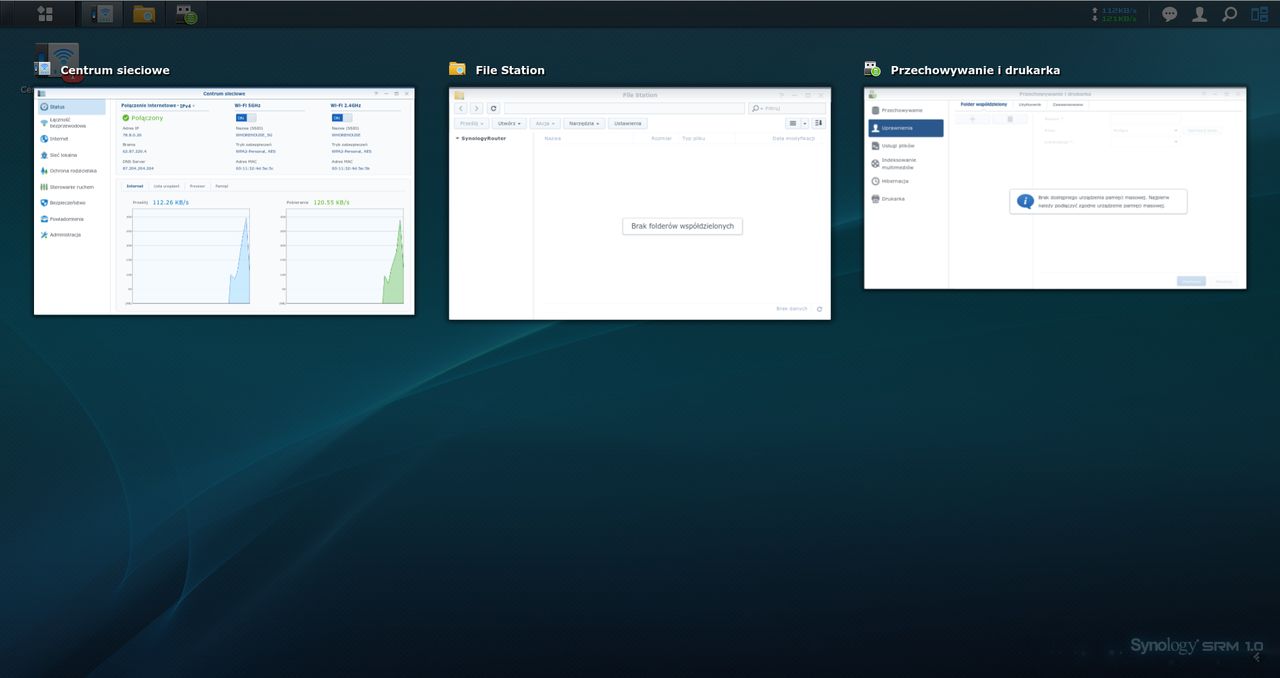1280x678 pixels.
Task: Open the Utwórz dropdown in File Station
Action: pos(510,123)
